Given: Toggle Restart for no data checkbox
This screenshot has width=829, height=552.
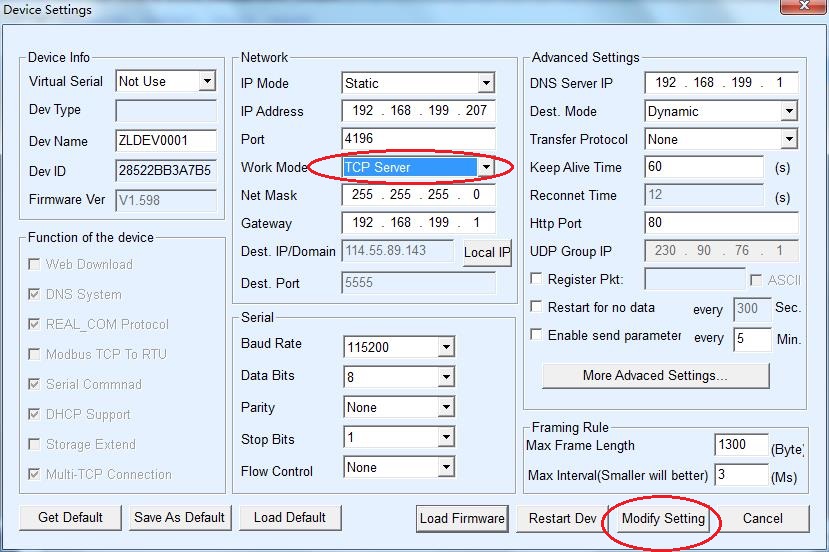Looking at the screenshot, I should pos(537,308).
